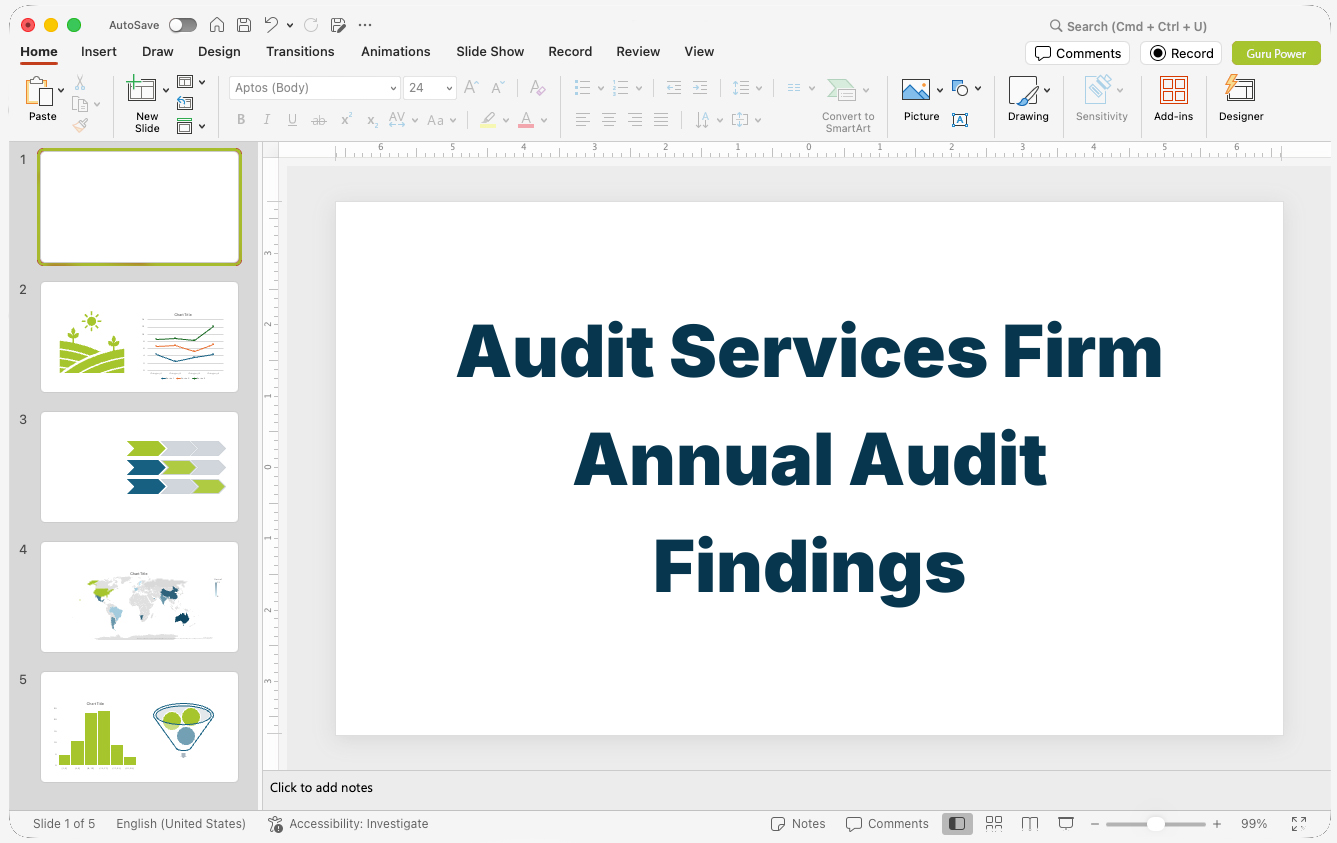Switch to the Animations tab
This screenshot has width=1337, height=843.
(396, 51)
